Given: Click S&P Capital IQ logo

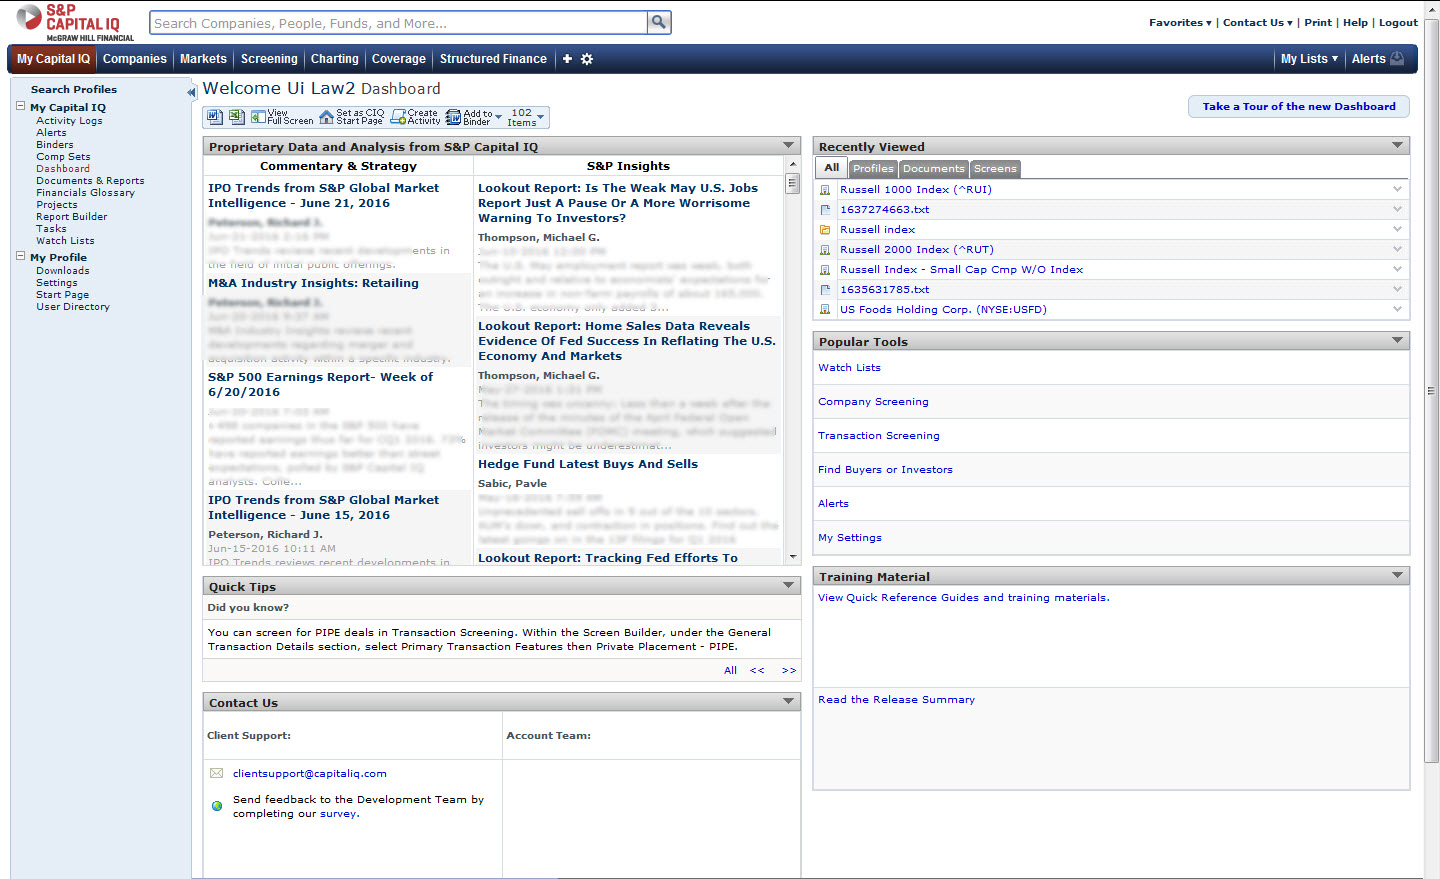Looking at the screenshot, I should coord(75,22).
